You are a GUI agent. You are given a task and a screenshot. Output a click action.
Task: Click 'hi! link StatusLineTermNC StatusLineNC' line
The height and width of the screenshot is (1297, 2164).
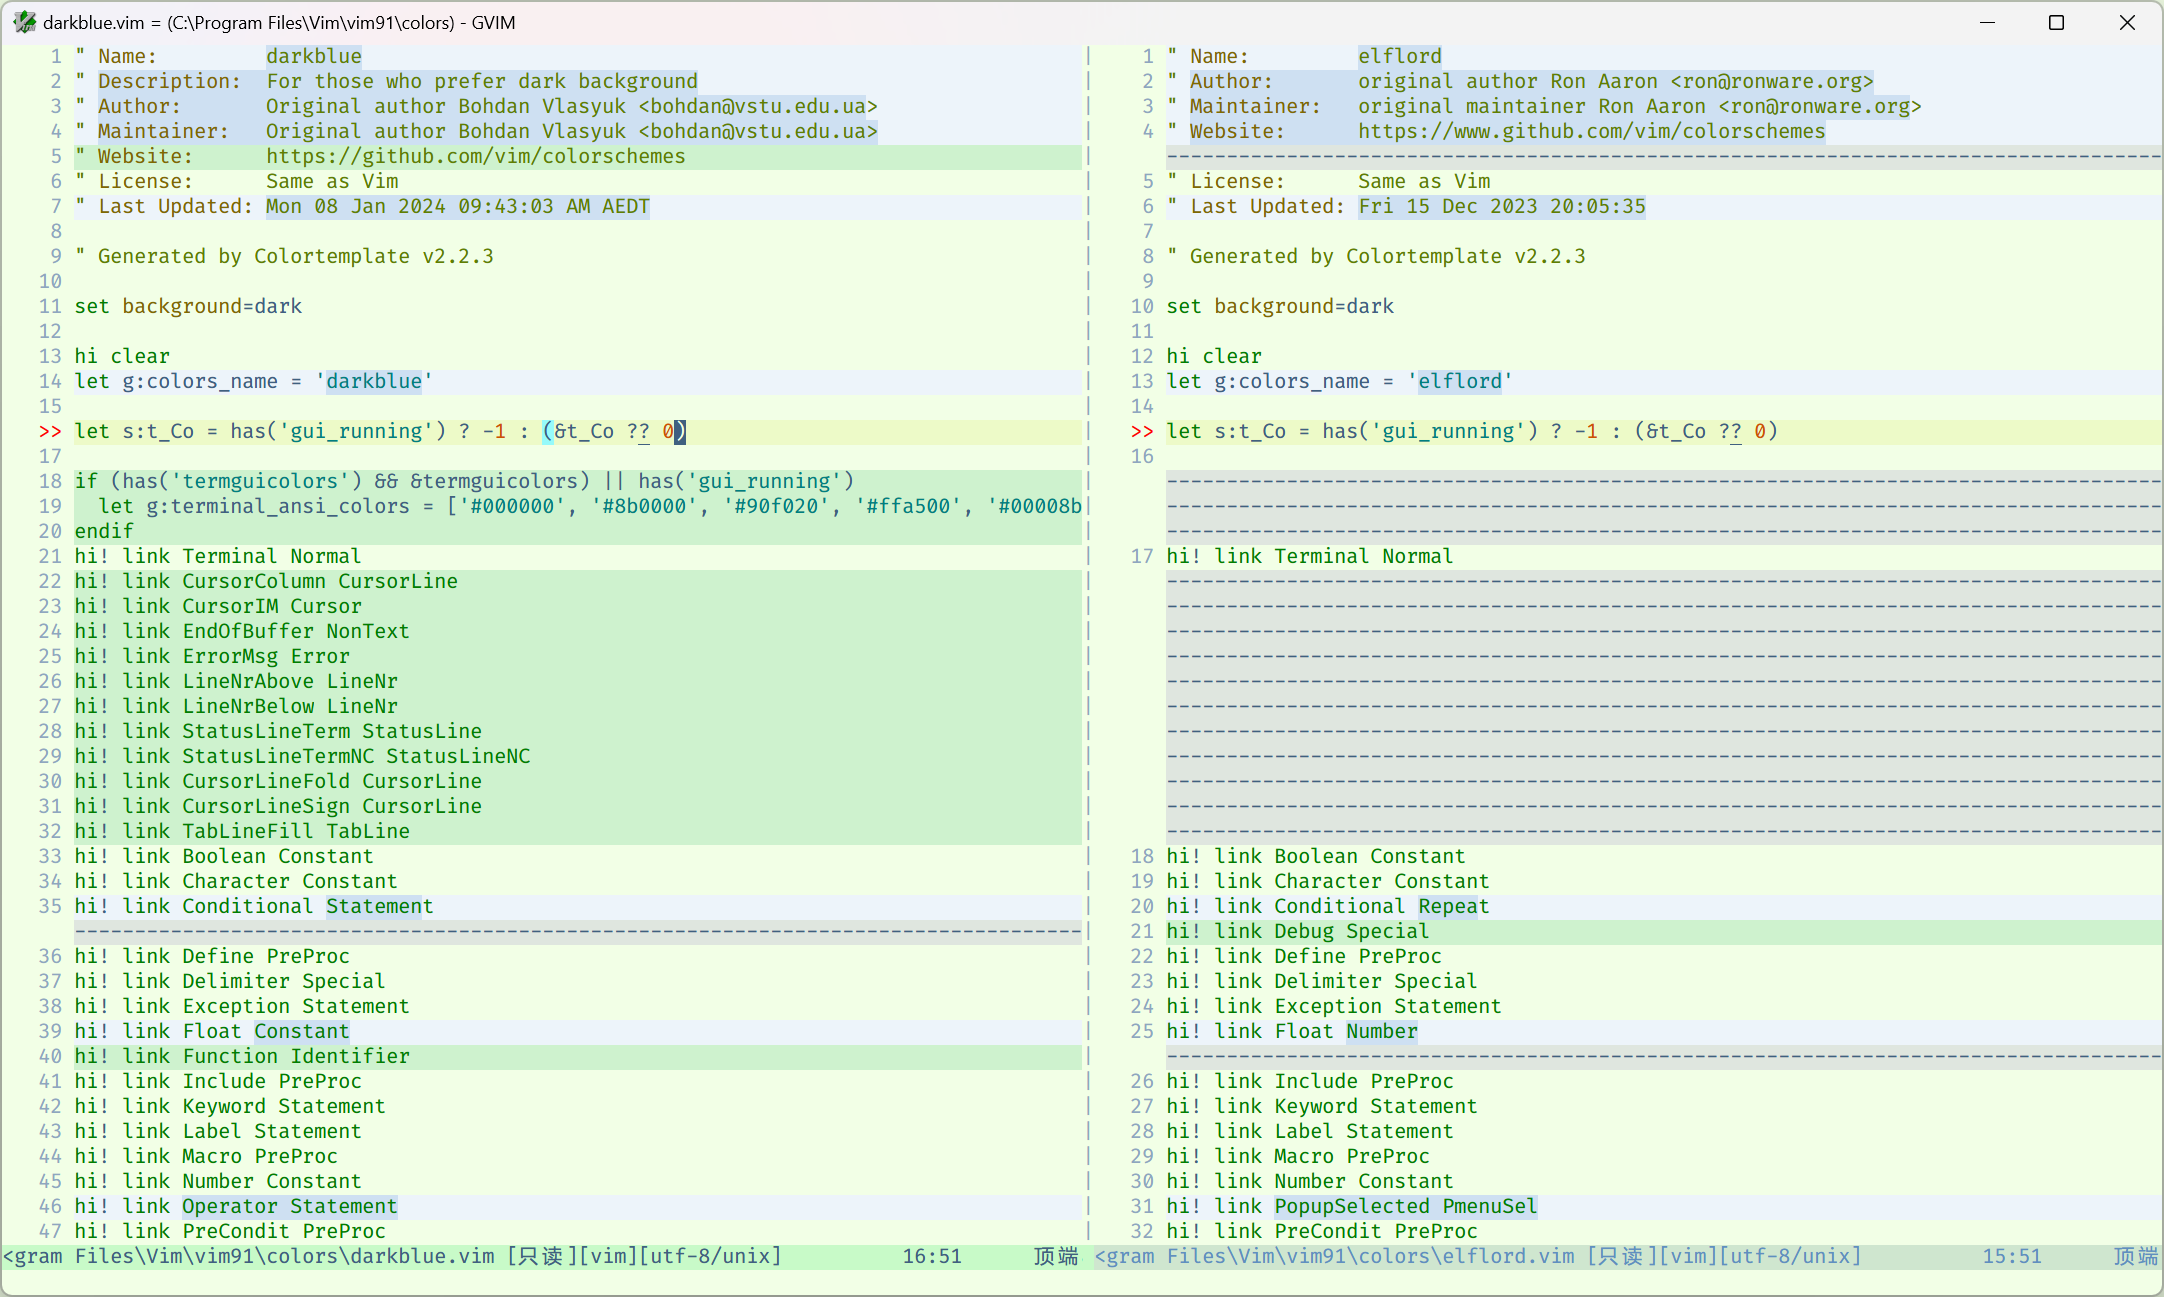click(302, 757)
